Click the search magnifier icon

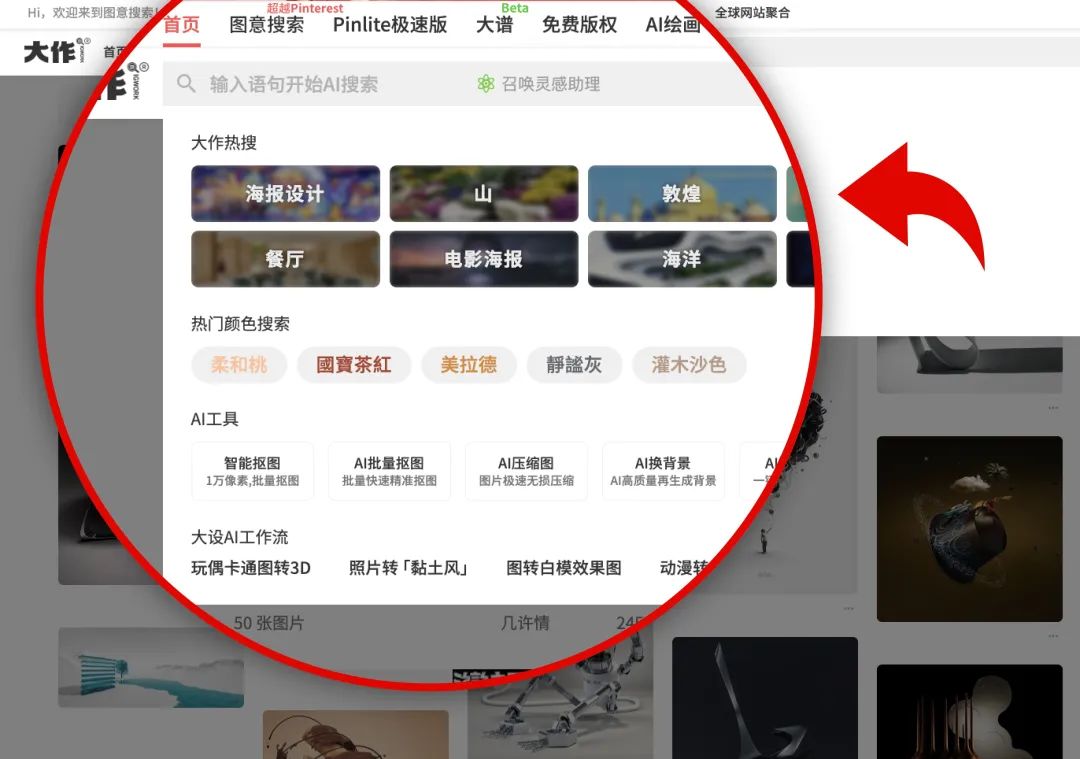pos(186,84)
